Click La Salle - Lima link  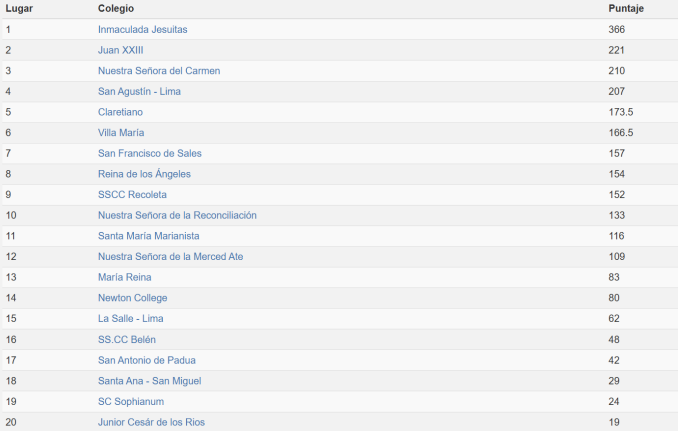(x=131, y=319)
